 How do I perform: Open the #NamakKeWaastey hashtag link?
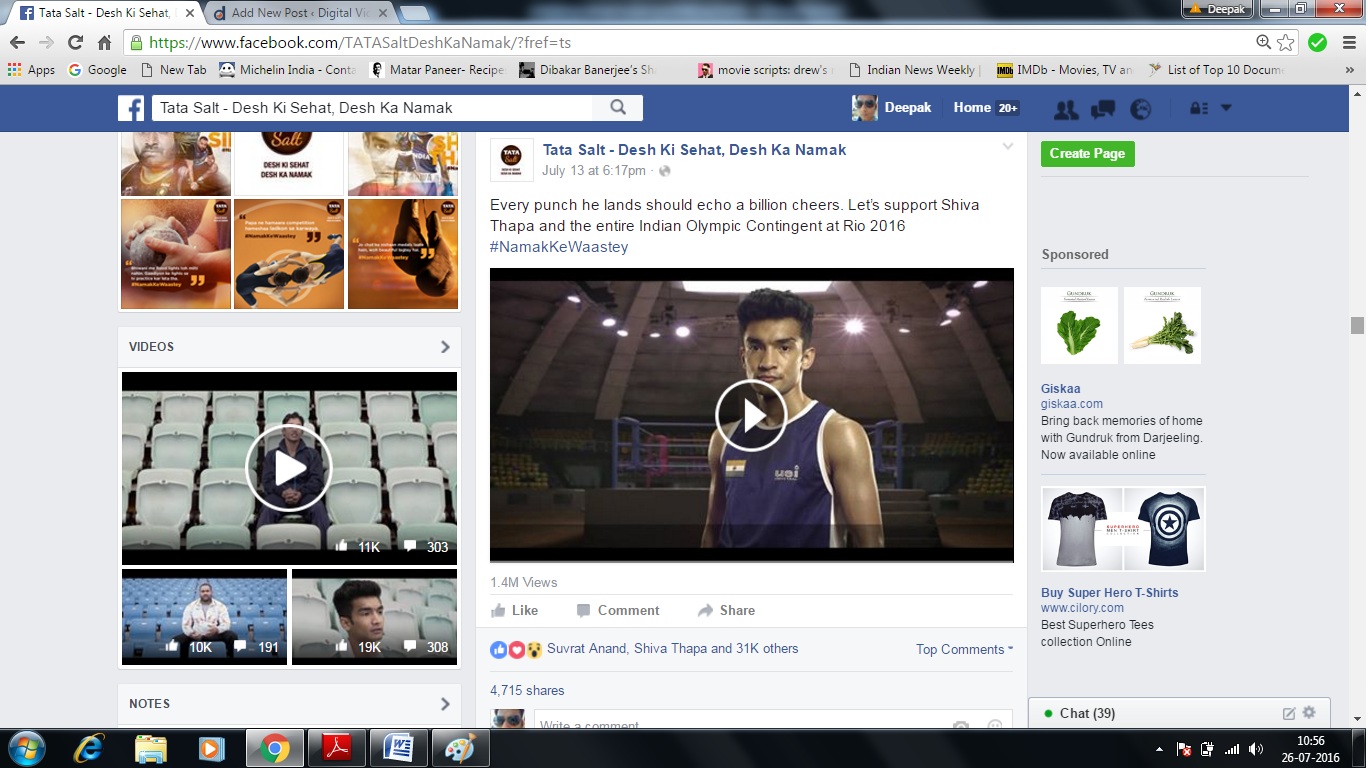click(x=559, y=247)
